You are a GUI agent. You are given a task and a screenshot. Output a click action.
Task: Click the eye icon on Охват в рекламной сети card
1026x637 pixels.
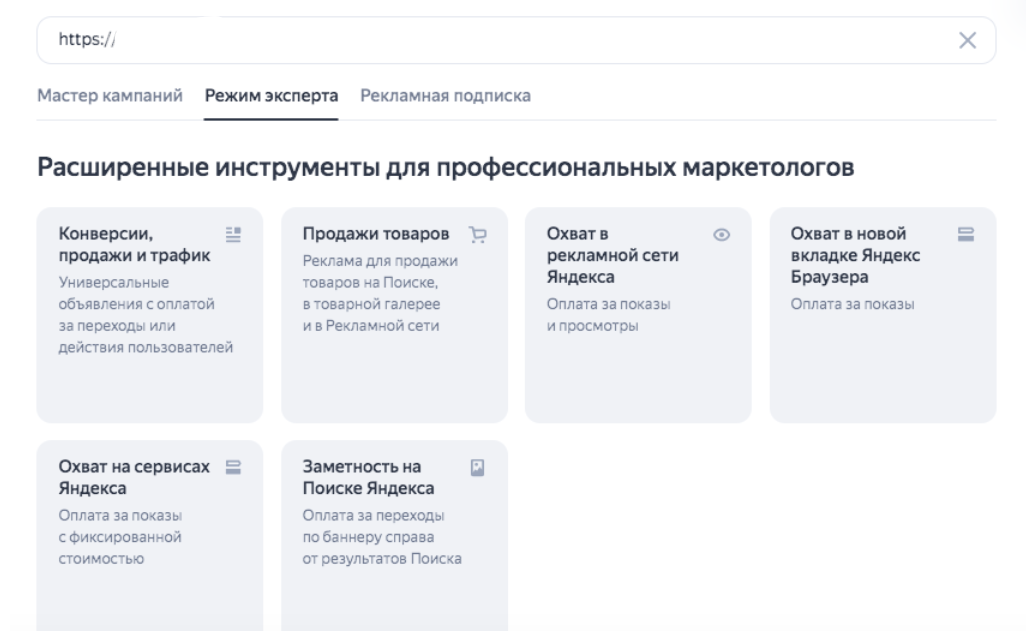(x=722, y=234)
